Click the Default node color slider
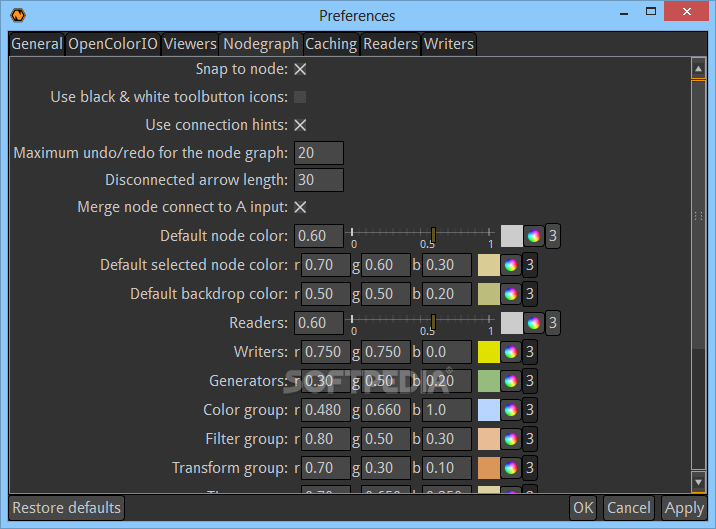This screenshot has width=716, height=529. click(x=421, y=236)
